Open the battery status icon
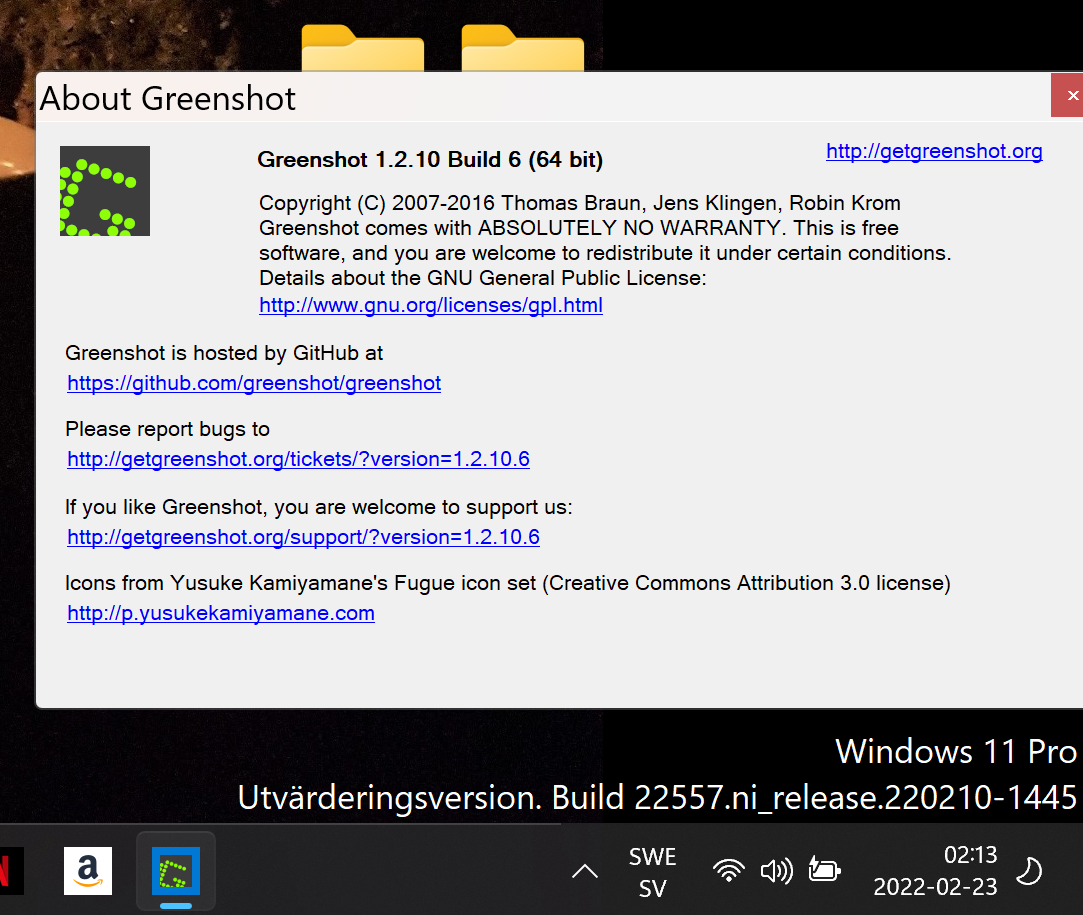Image resolution: width=1083 pixels, height=915 pixels. 824,870
